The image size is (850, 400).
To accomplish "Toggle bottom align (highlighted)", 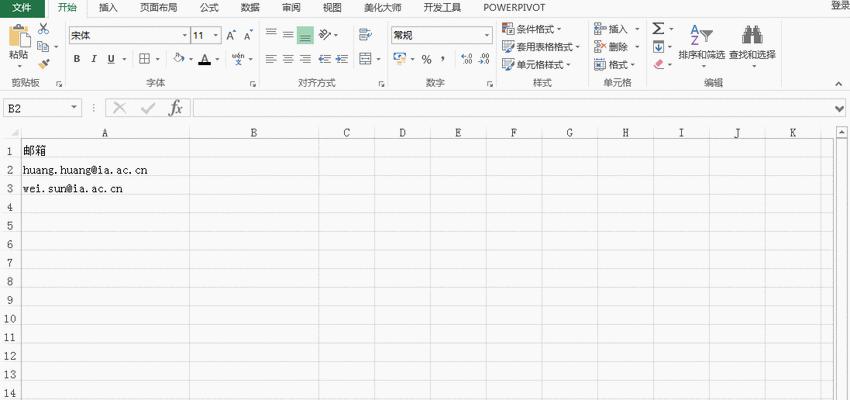I will pyautogui.click(x=305, y=35).
